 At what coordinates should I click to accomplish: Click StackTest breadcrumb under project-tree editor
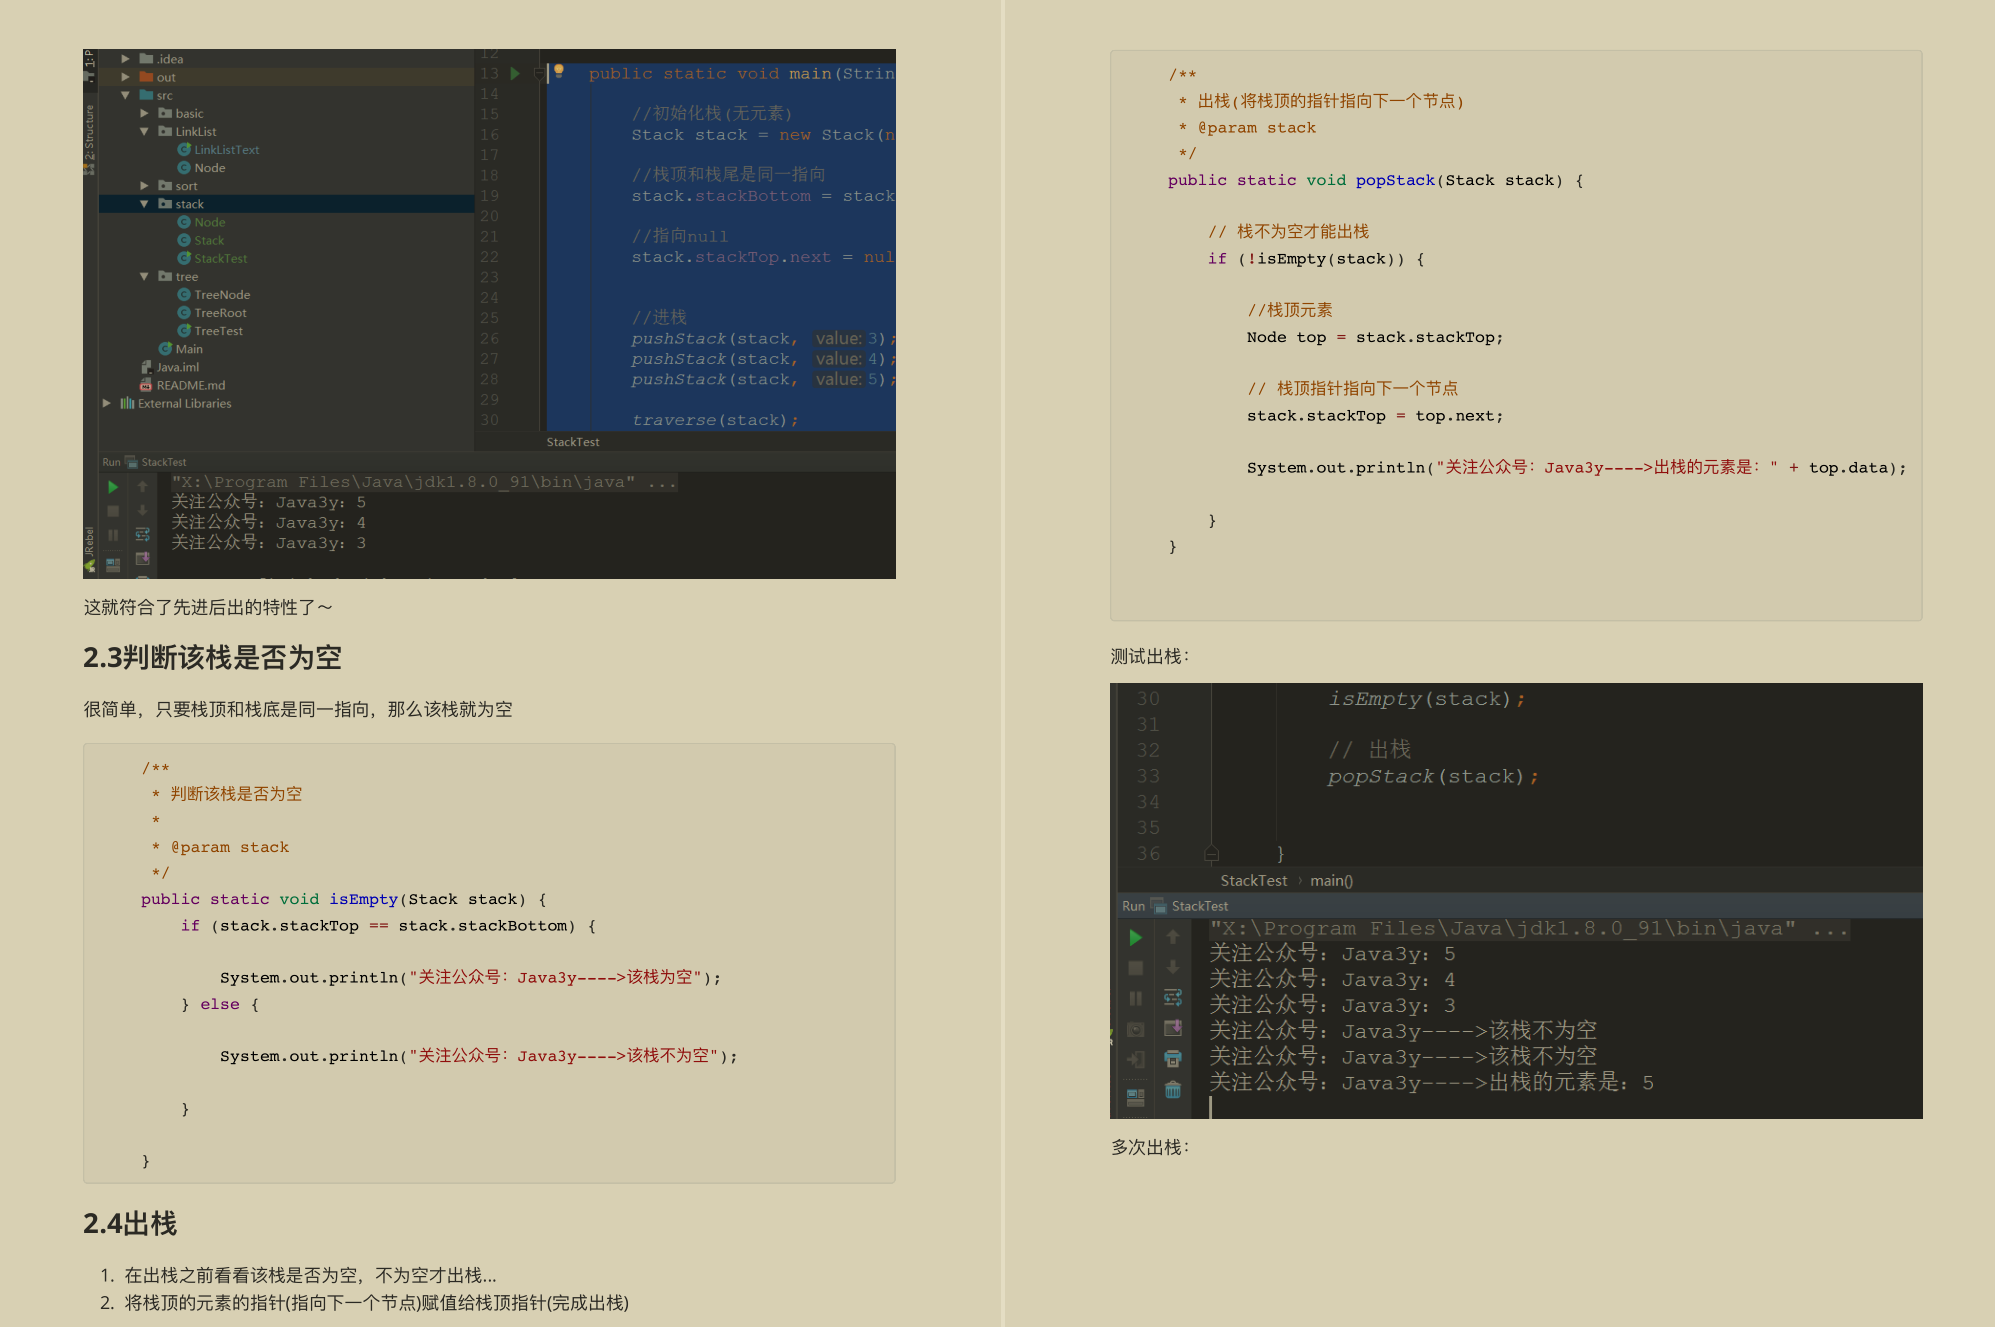coord(573,442)
